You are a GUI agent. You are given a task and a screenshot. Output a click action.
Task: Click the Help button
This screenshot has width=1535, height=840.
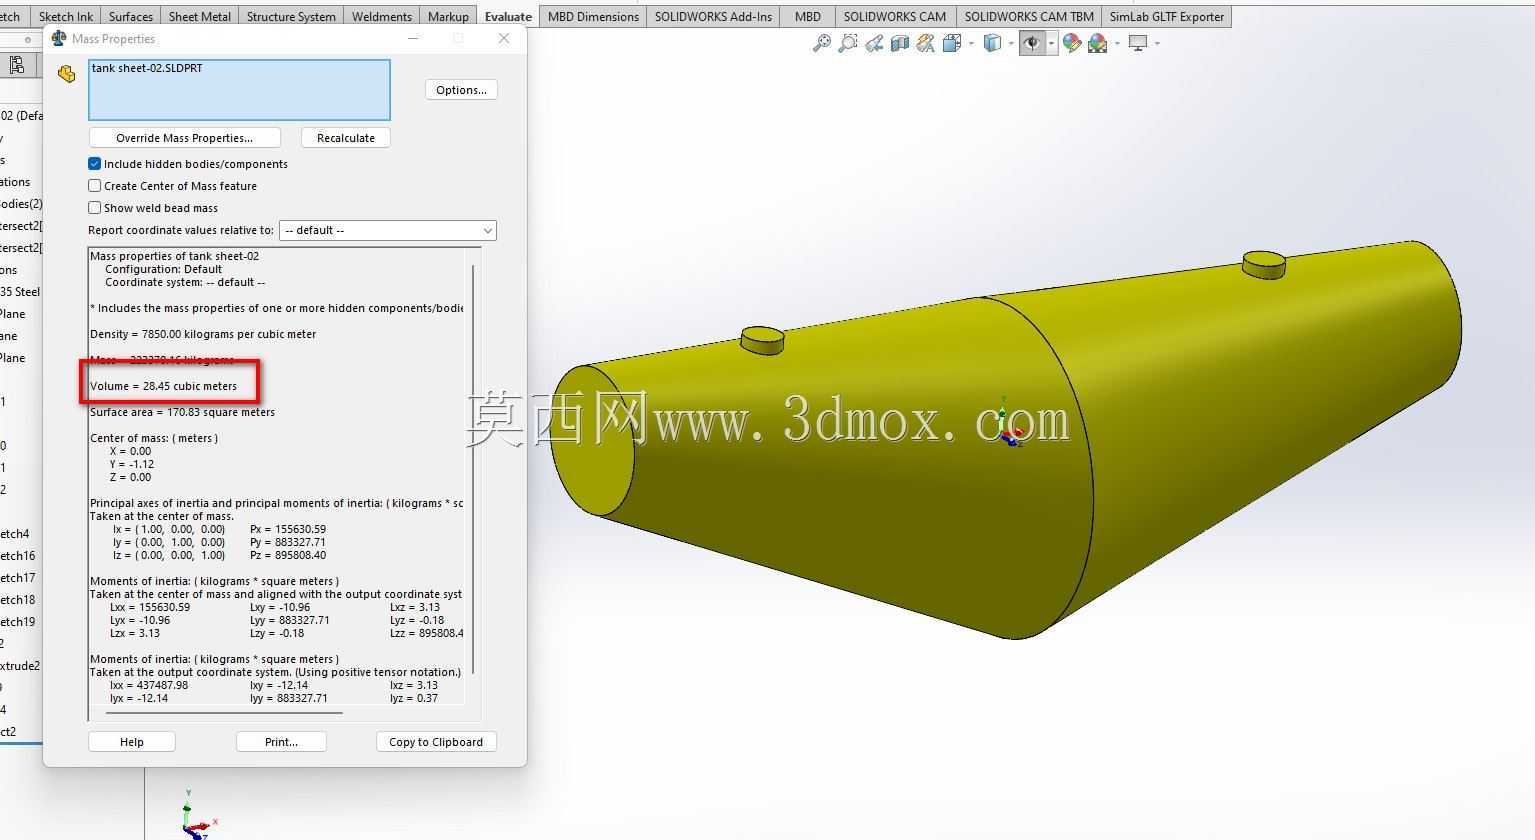[132, 742]
